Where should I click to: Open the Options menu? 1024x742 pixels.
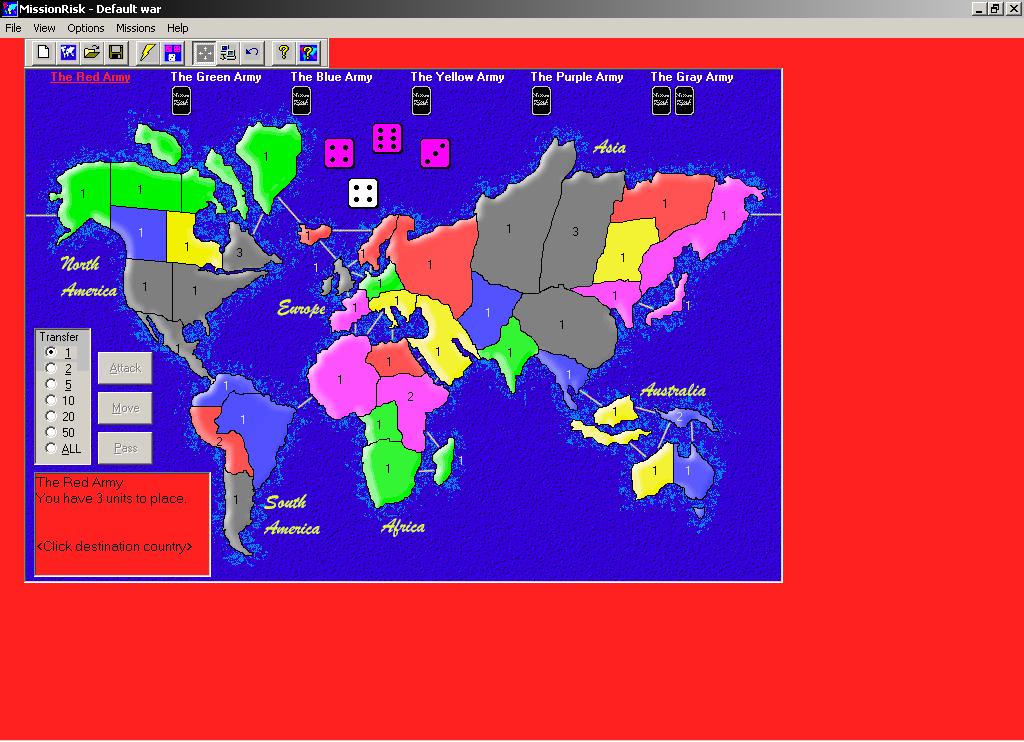tap(86, 28)
